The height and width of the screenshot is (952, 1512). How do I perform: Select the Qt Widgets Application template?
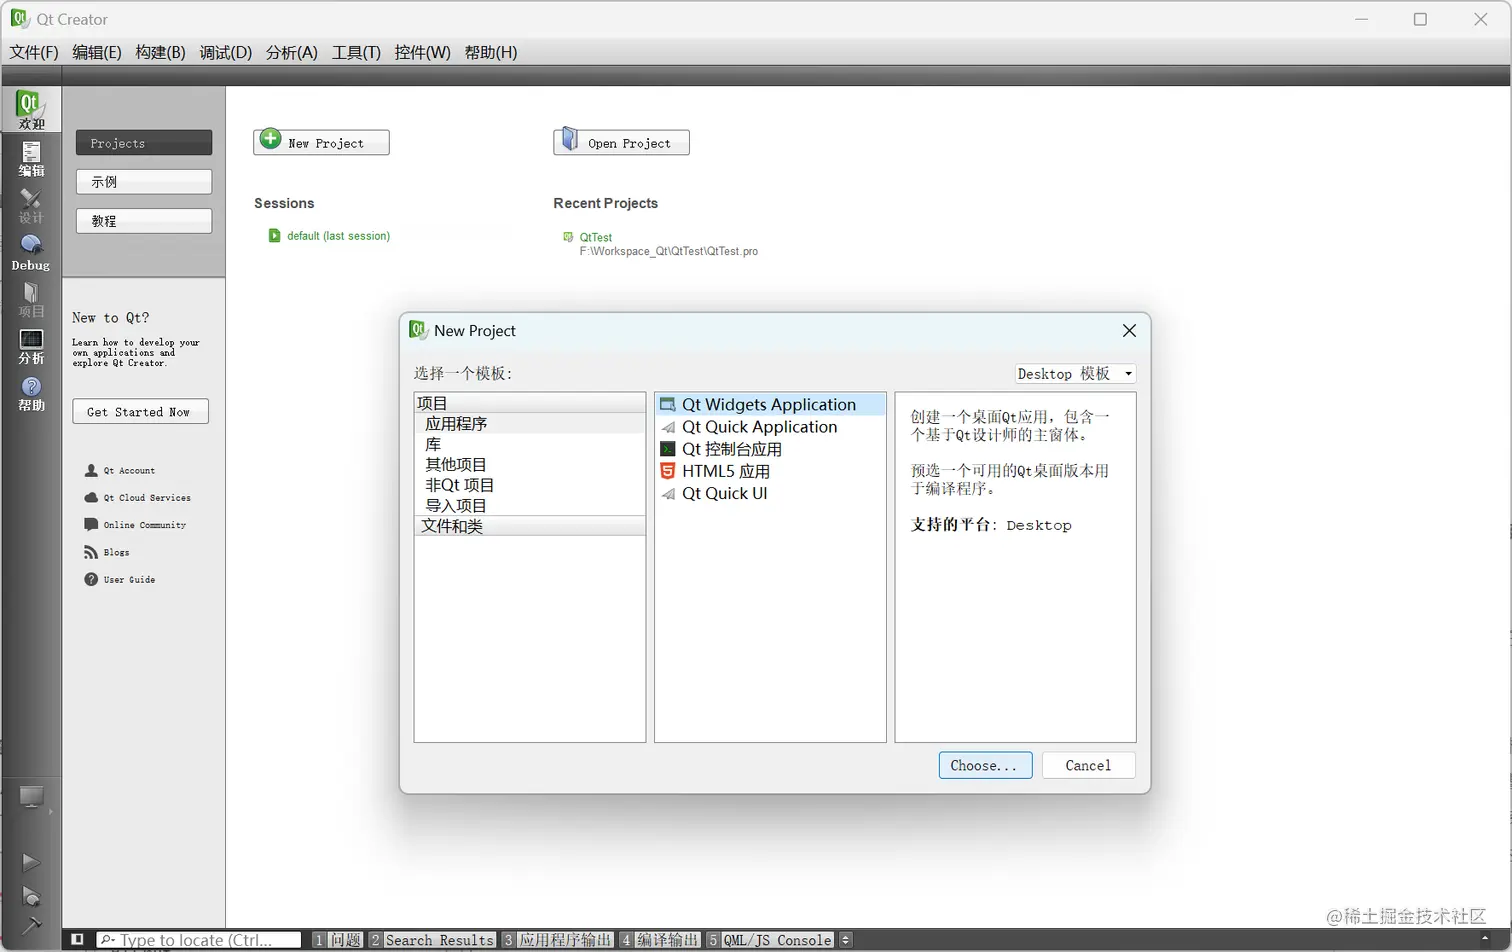point(770,404)
